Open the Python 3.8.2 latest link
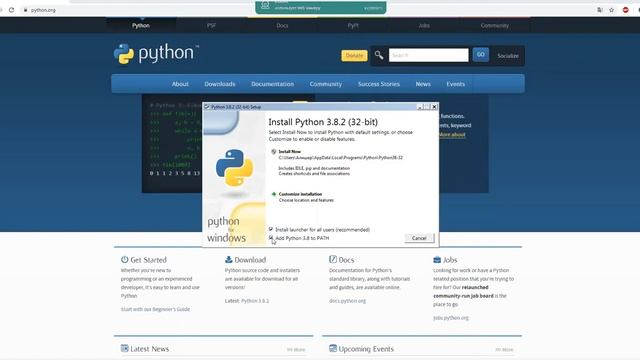Viewport: 640px width, 360px height. (x=255, y=301)
